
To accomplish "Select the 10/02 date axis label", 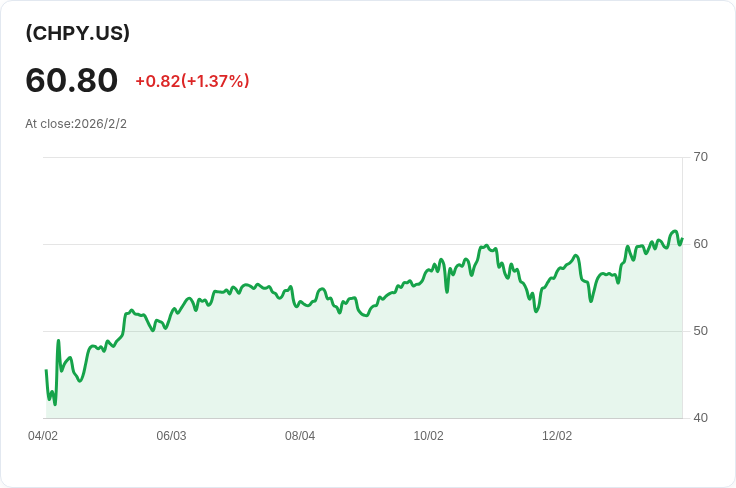I will 428,436.
